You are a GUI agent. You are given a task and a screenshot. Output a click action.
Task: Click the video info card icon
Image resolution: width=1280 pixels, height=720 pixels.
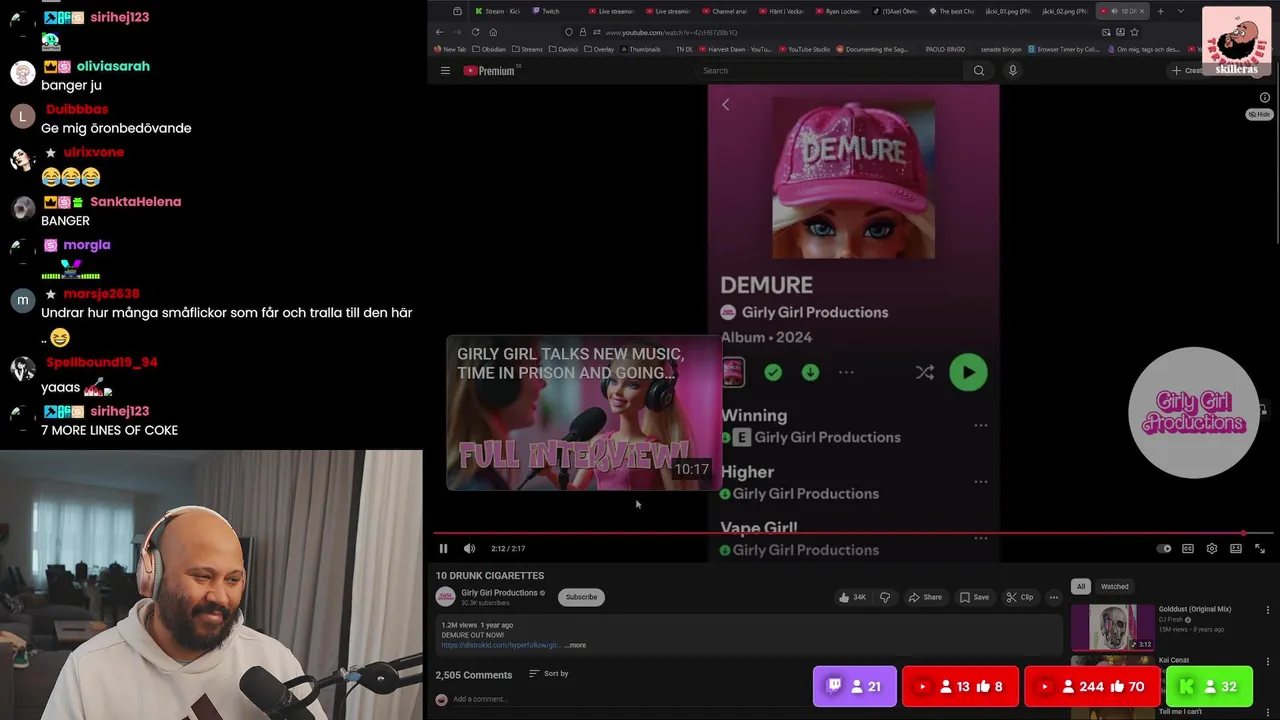[1264, 97]
